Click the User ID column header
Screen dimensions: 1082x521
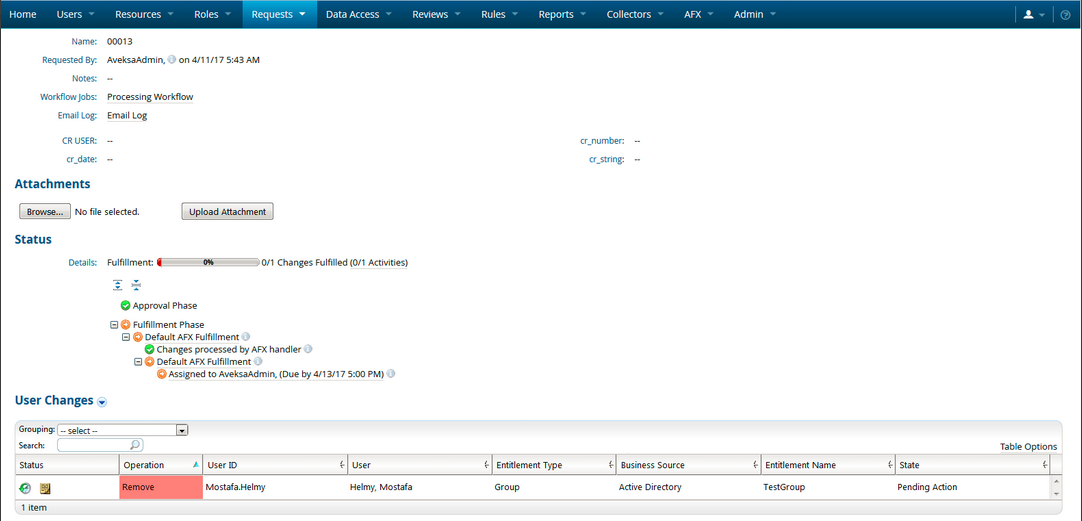(275, 465)
